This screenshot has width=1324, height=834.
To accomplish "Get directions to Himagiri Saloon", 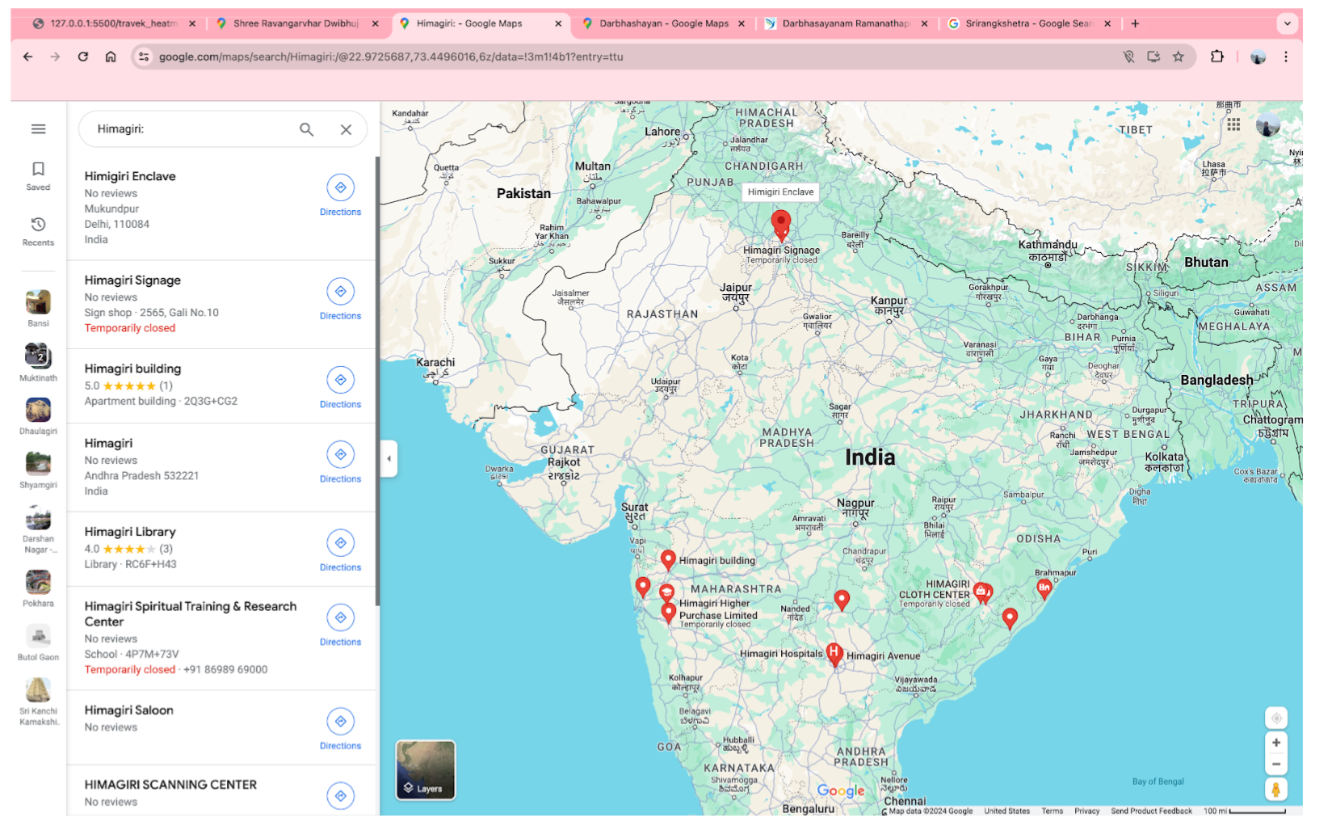I will coord(340,729).
